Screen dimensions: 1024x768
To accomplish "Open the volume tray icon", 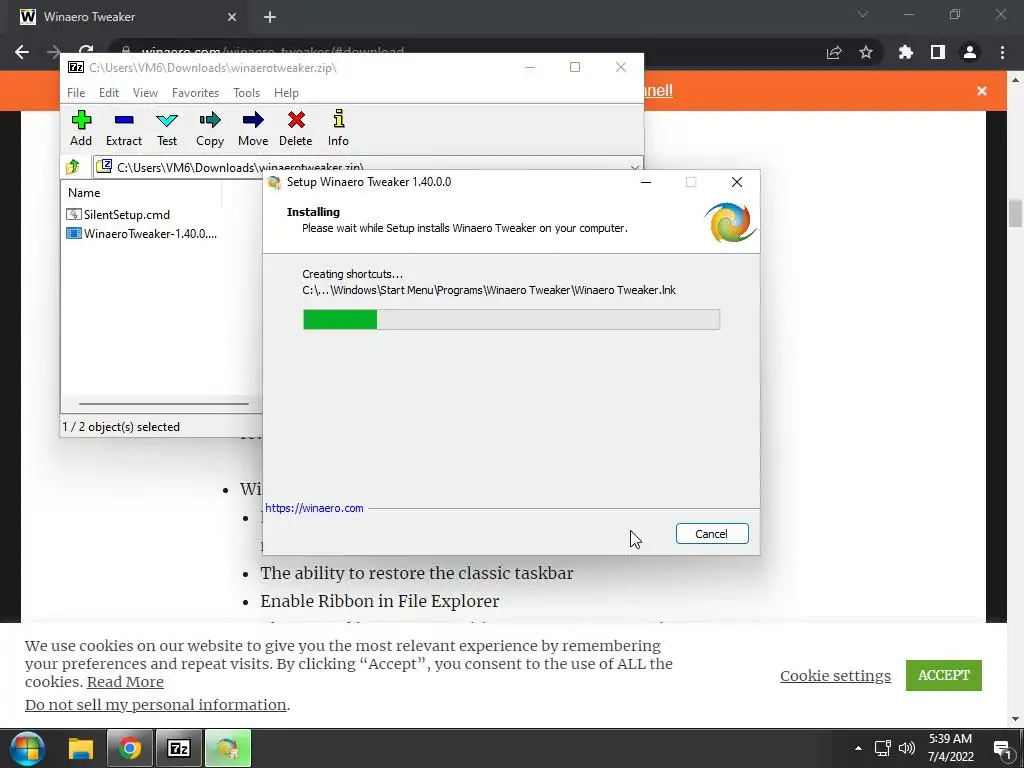I will [x=907, y=748].
